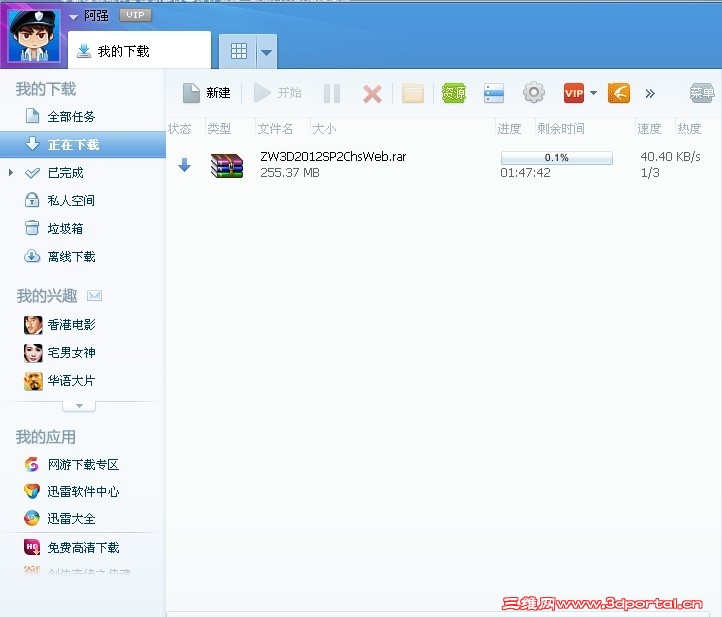Click speed value 40.40 KB/s
Viewport: 722px width, 617px height.
(x=670, y=157)
